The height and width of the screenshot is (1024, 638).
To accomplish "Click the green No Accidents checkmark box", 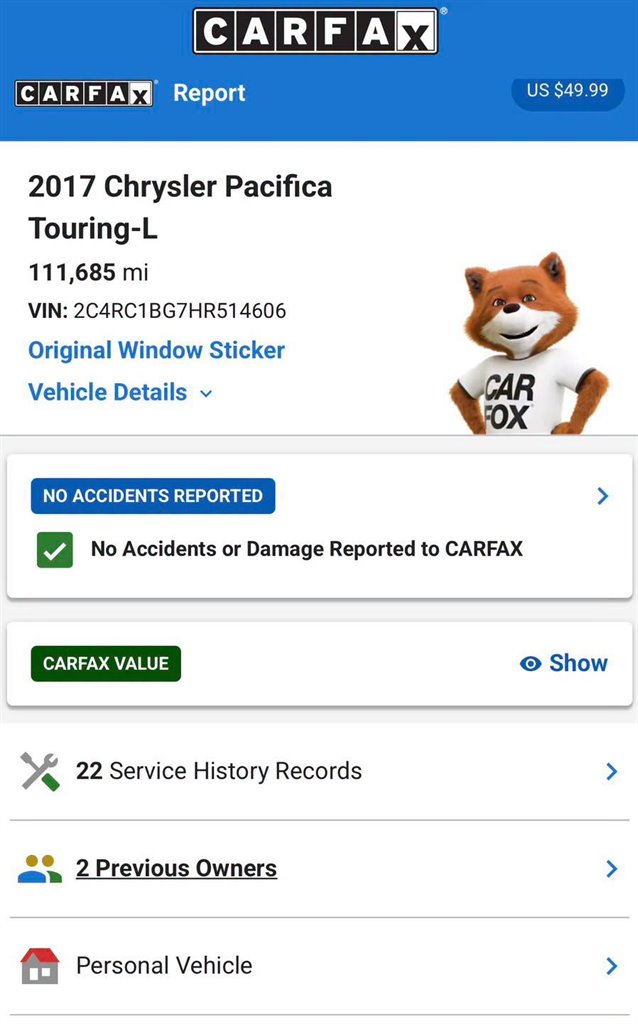I will tap(55, 550).
